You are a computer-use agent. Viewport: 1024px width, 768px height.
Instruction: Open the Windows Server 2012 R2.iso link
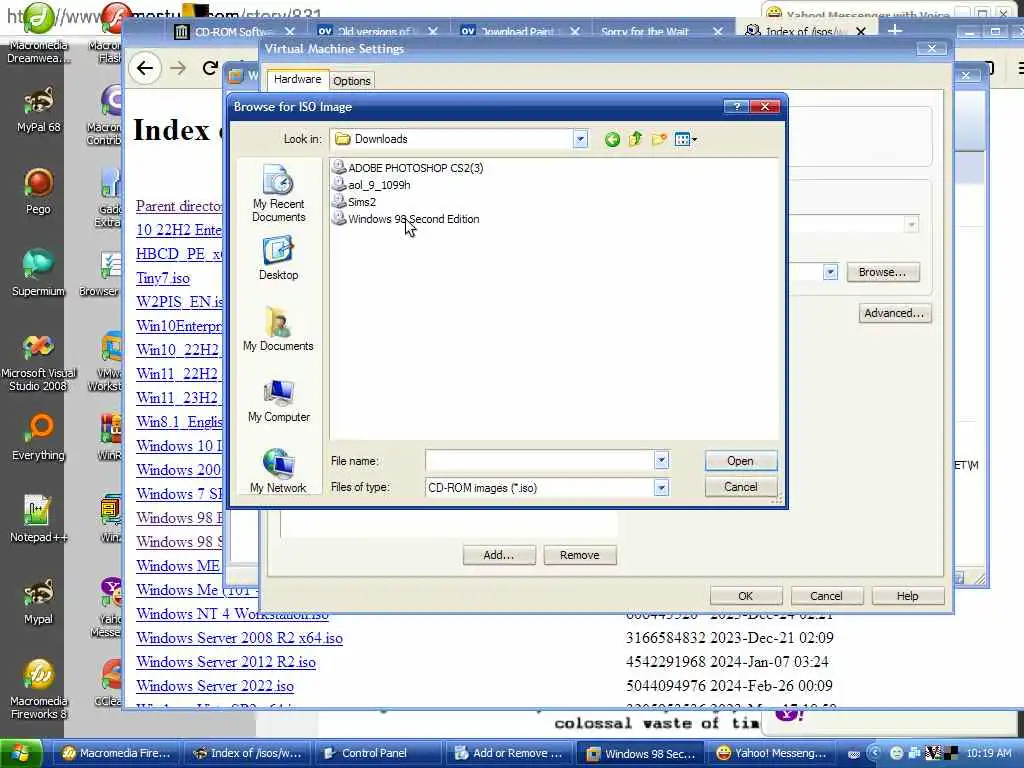(225, 662)
